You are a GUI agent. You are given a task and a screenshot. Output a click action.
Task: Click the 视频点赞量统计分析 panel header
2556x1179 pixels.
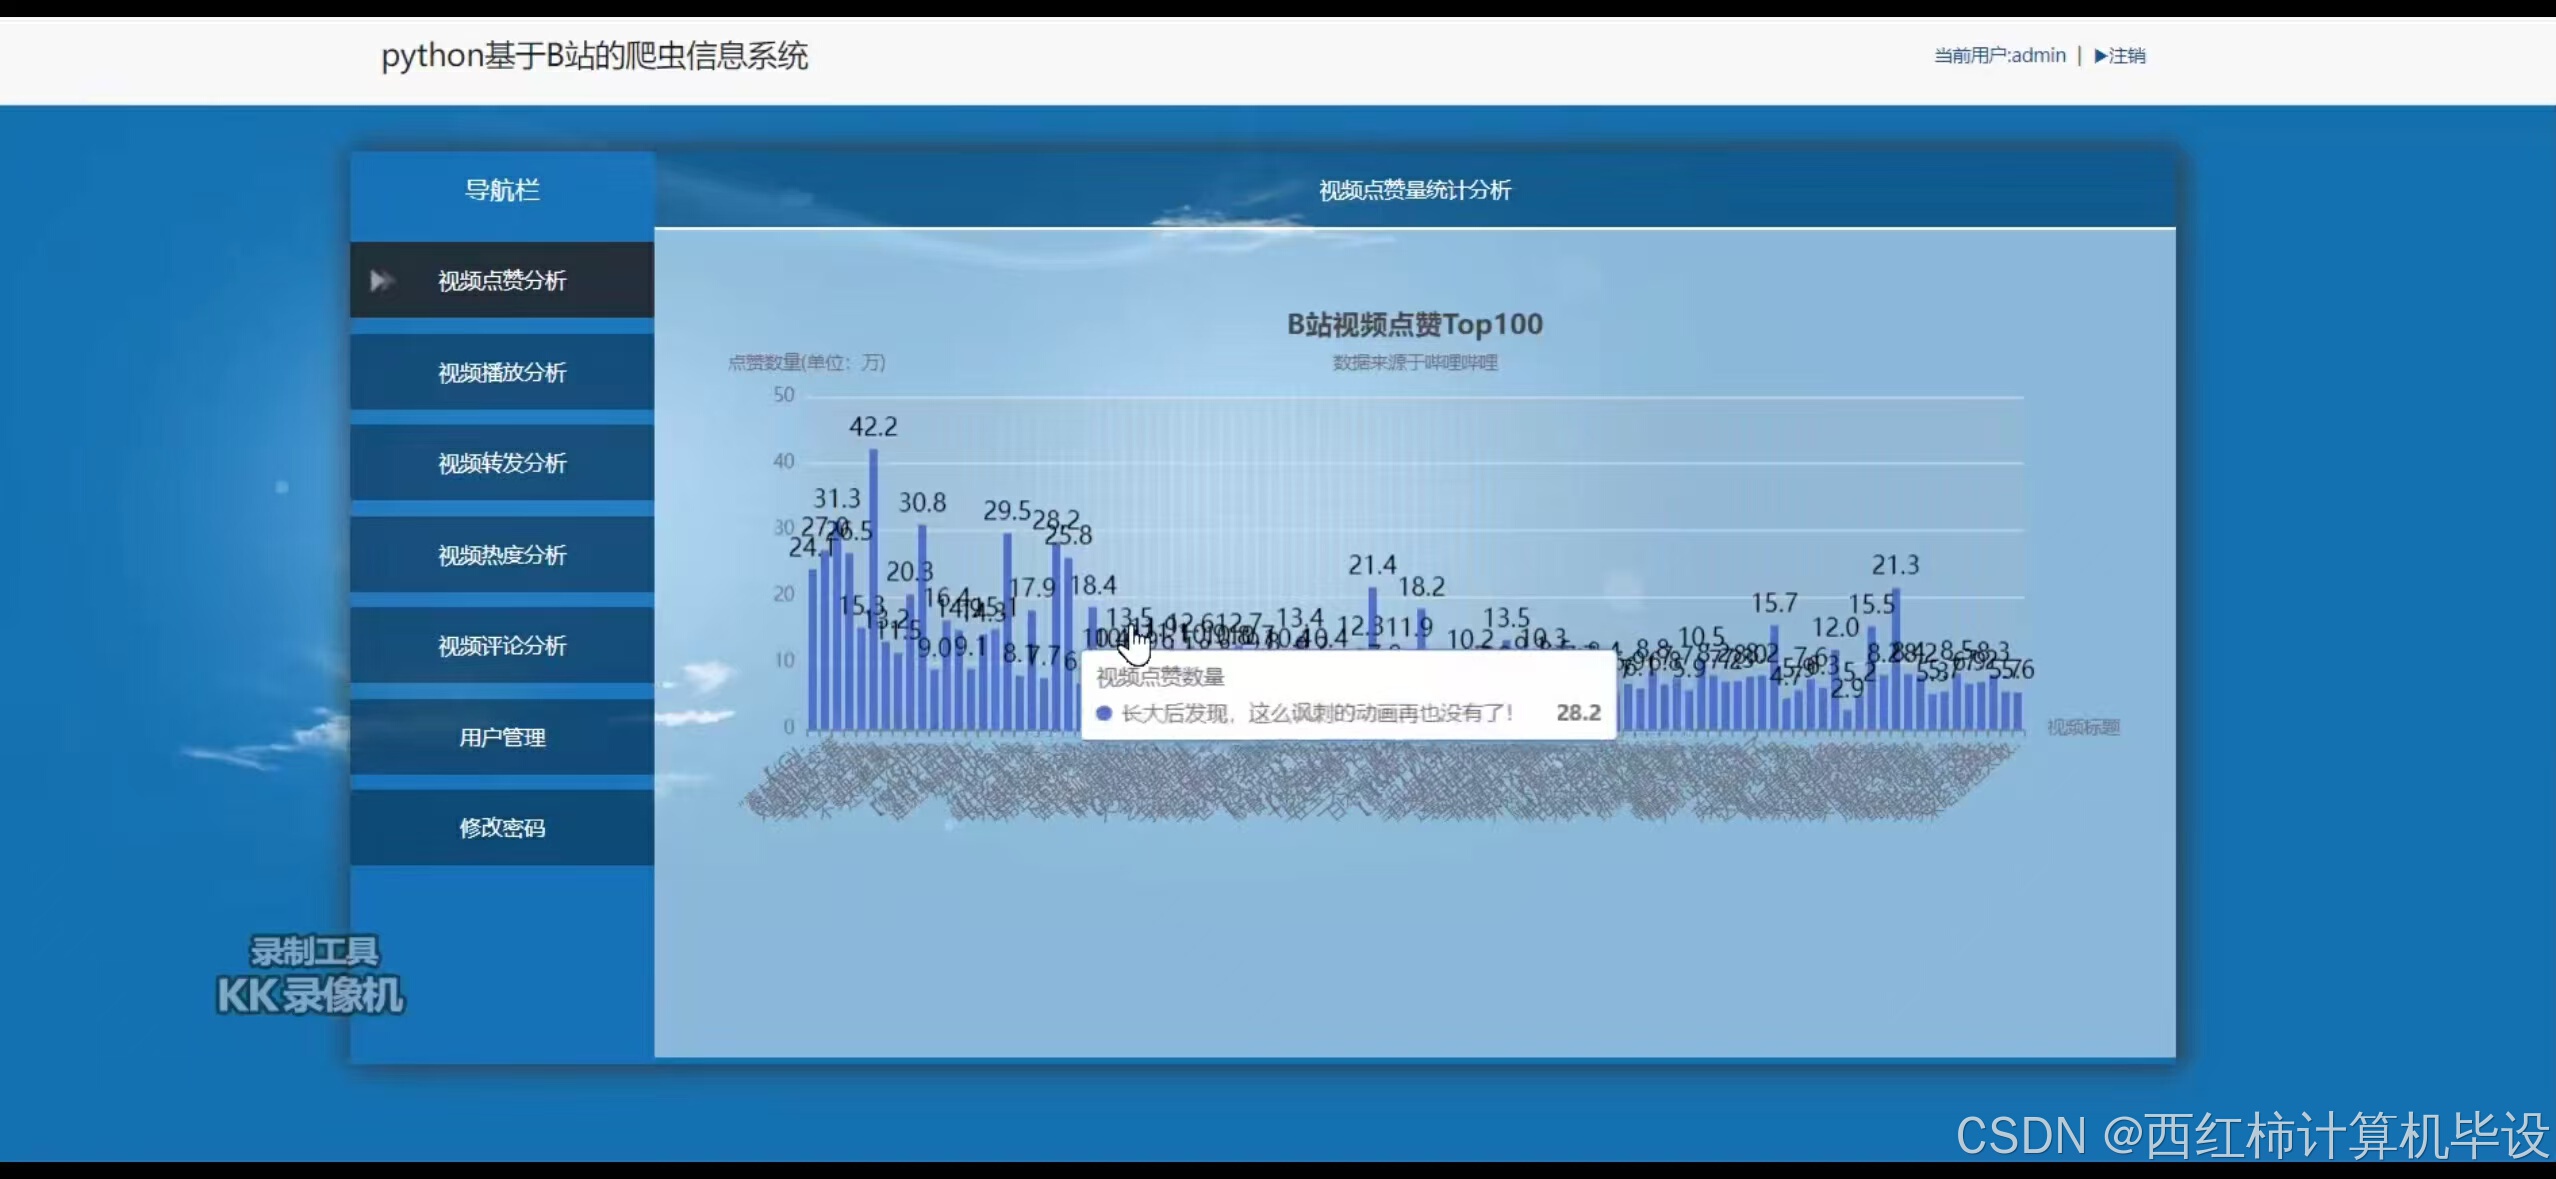click(1414, 190)
